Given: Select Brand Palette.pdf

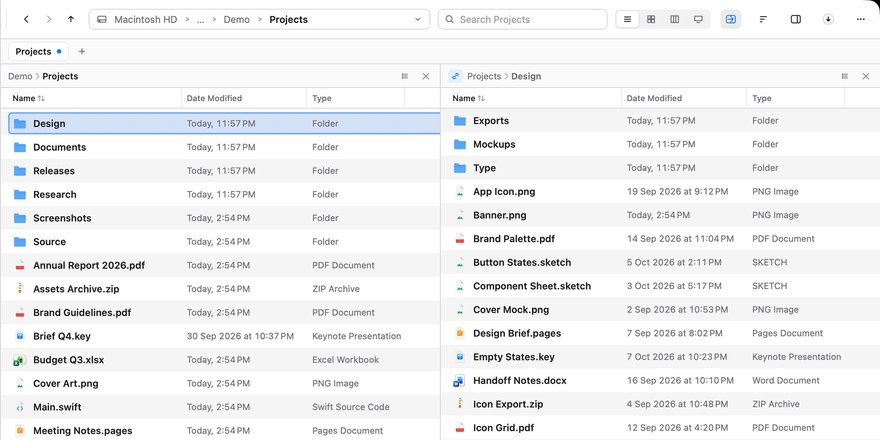Looking at the screenshot, I should (660, 239).
